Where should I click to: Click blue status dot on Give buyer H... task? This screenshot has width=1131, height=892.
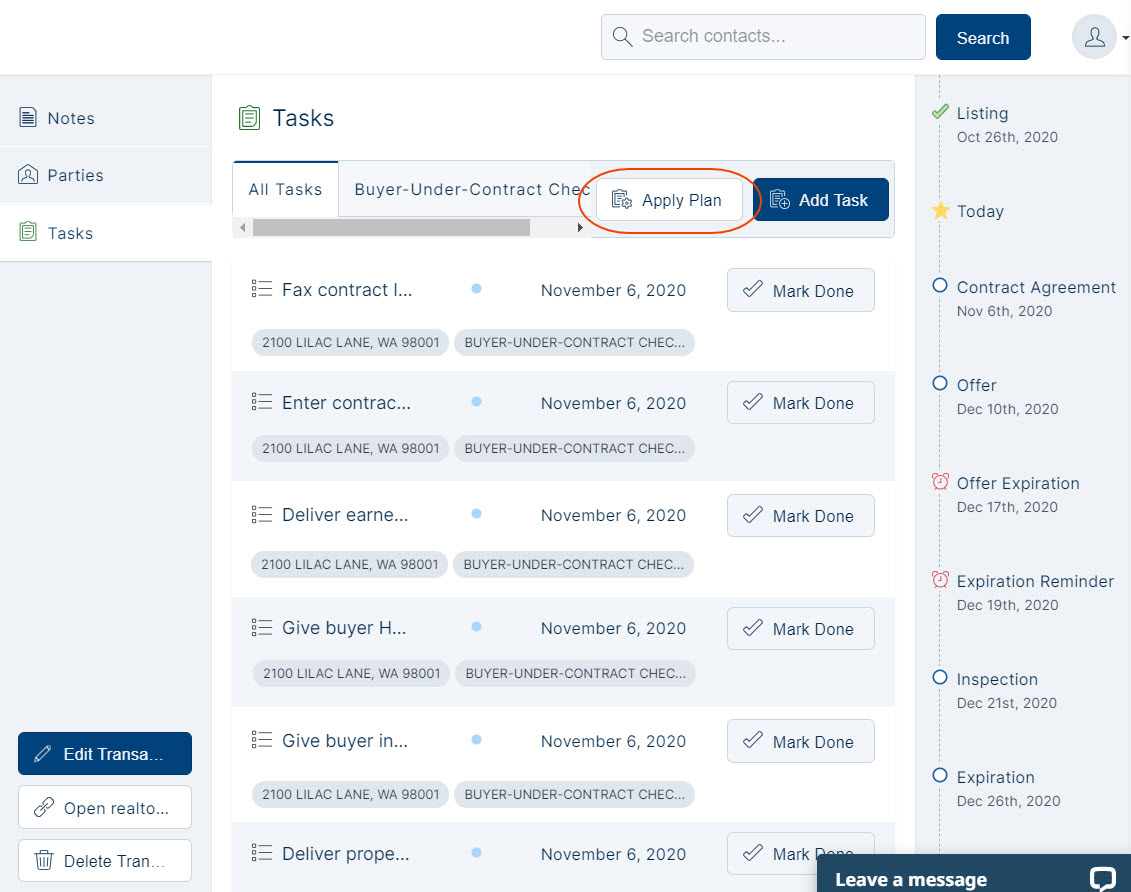(476, 627)
